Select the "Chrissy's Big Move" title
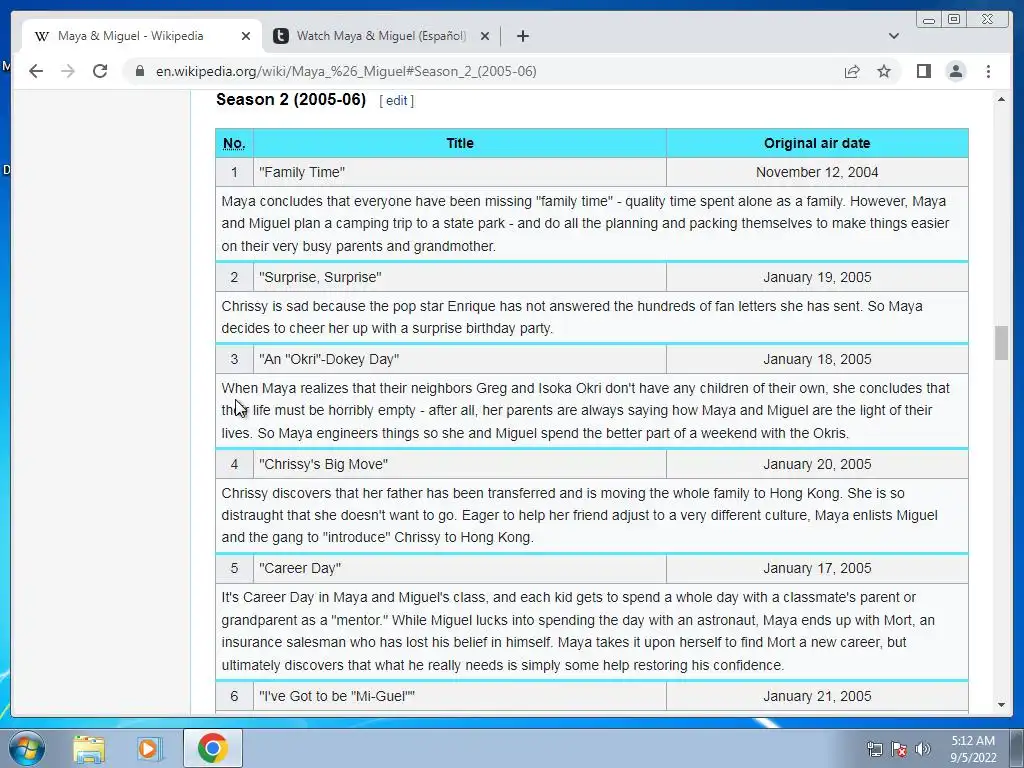Screen dimensions: 1024x768 (323, 464)
